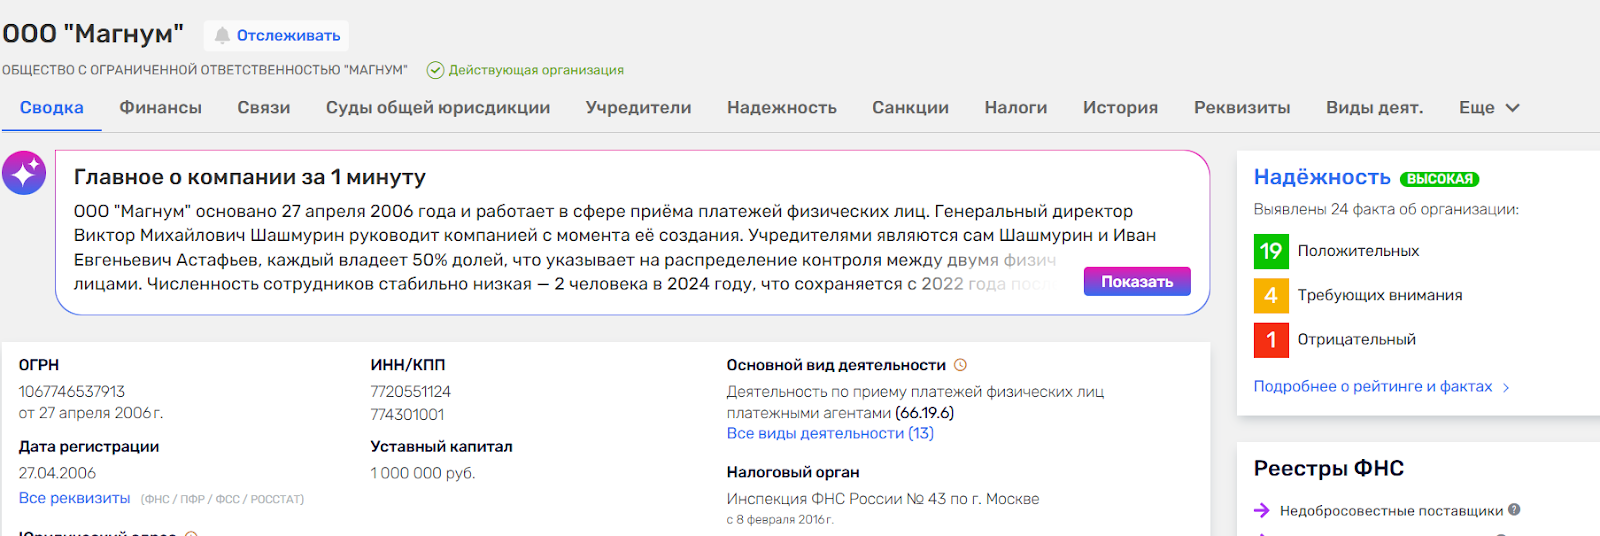The height and width of the screenshot is (536, 1600).
Task: Click the yellow 4 attention facts badge
Action: [1271, 295]
